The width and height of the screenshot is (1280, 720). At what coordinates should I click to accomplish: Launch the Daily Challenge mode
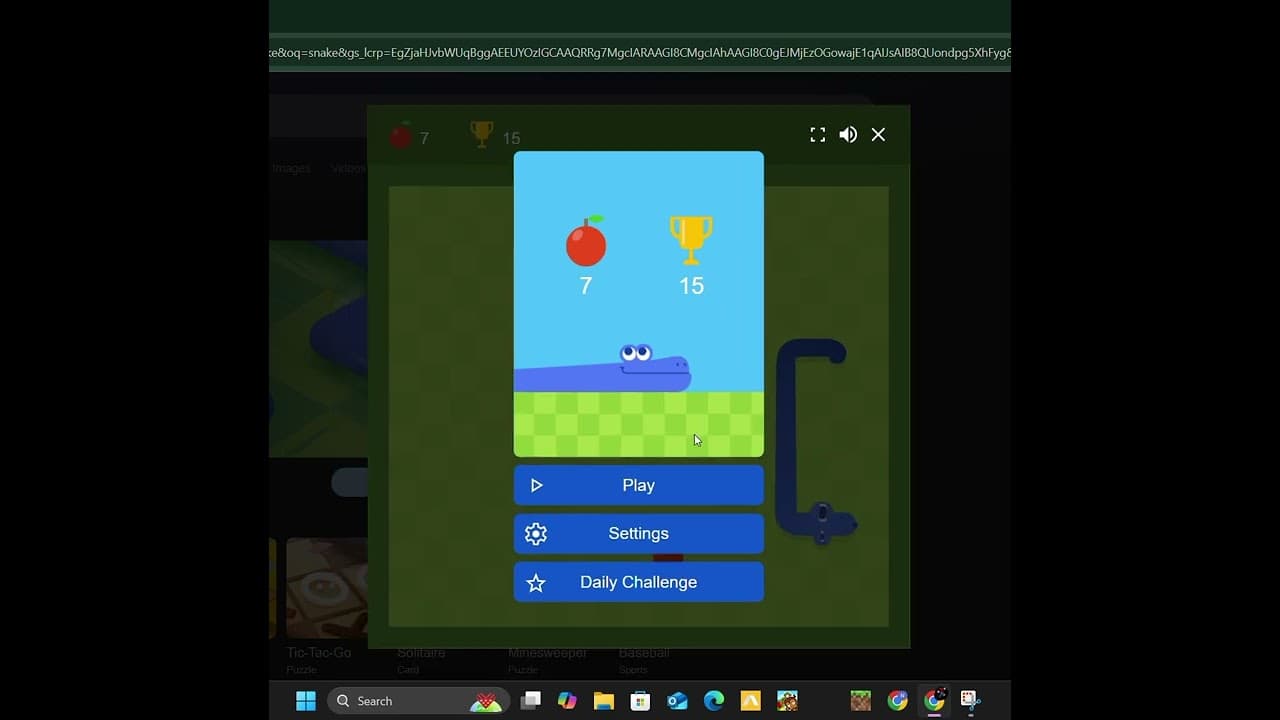pyautogui.click(x=638, y=582)
